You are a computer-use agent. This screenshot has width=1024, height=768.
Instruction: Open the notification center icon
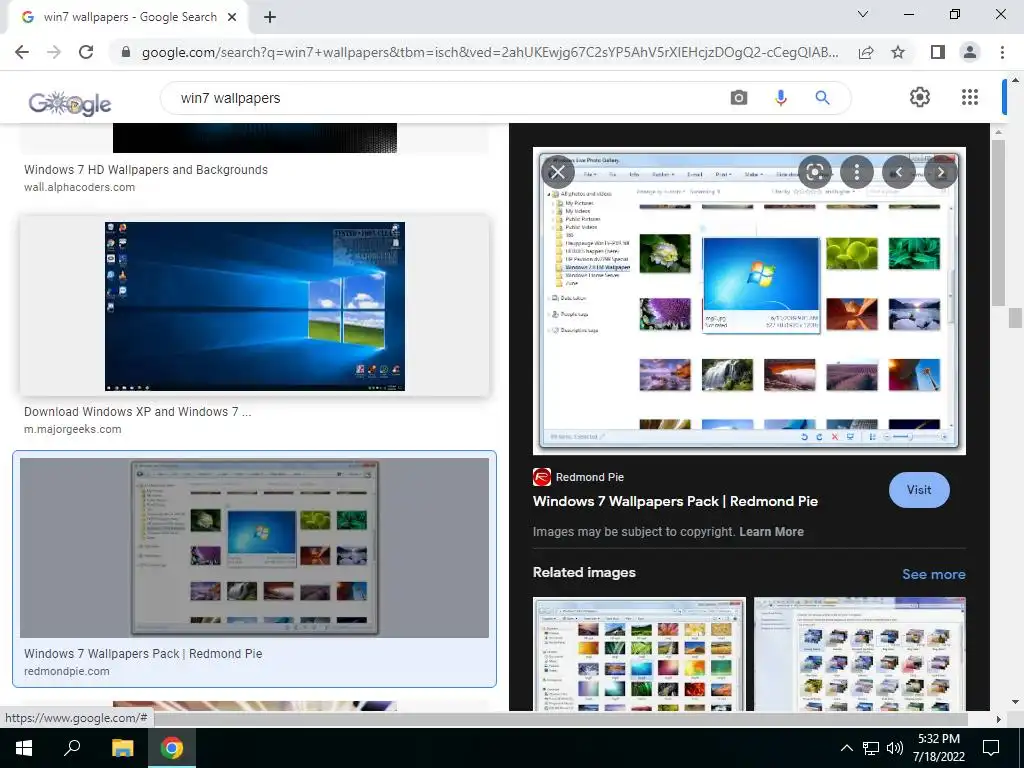coord(991,748)
